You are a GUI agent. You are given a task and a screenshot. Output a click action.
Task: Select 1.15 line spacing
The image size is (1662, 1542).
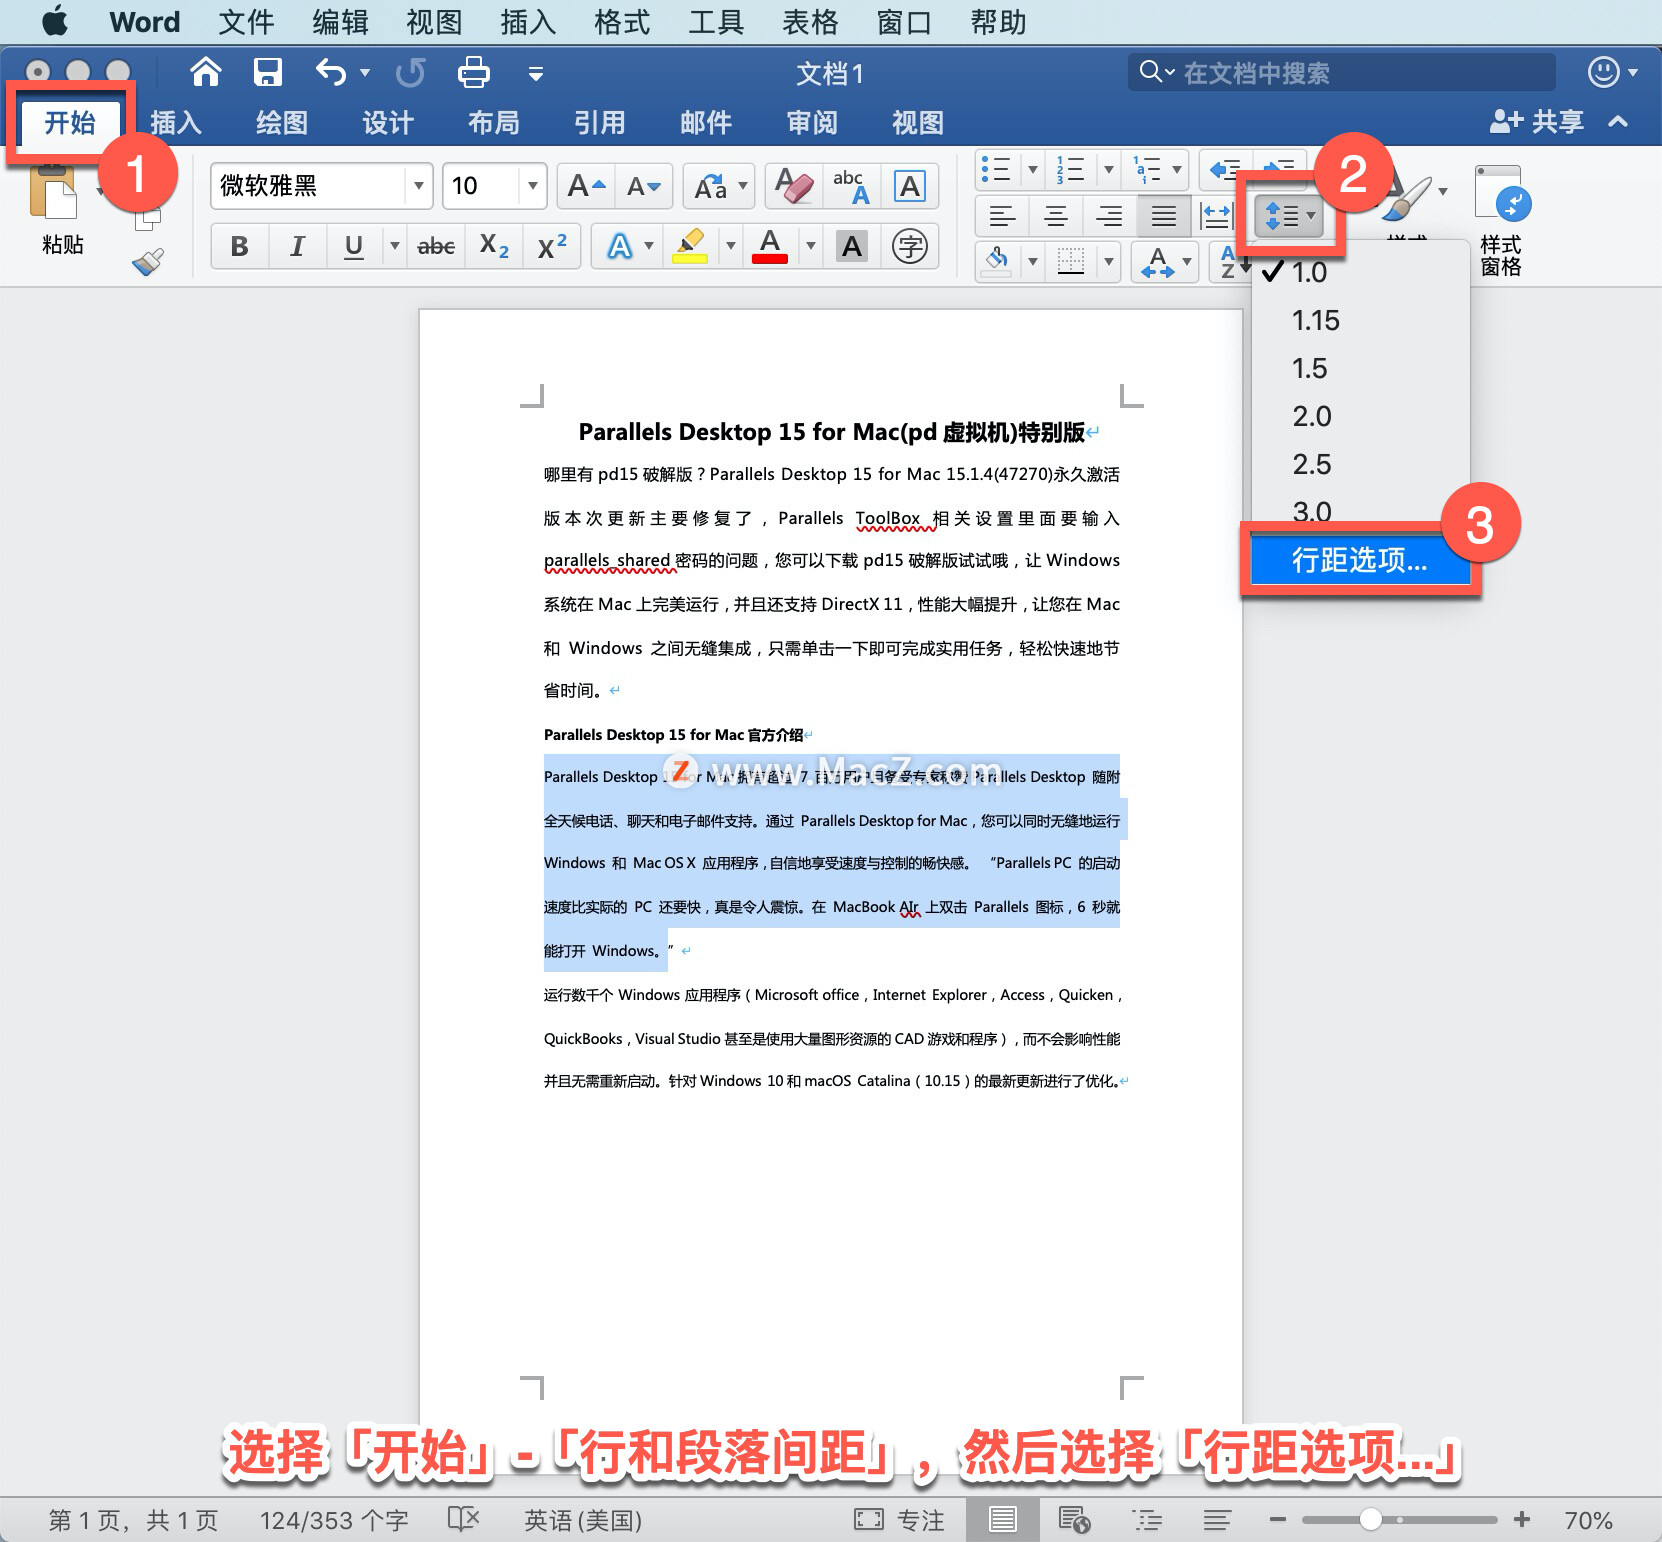click(1360, 320)
